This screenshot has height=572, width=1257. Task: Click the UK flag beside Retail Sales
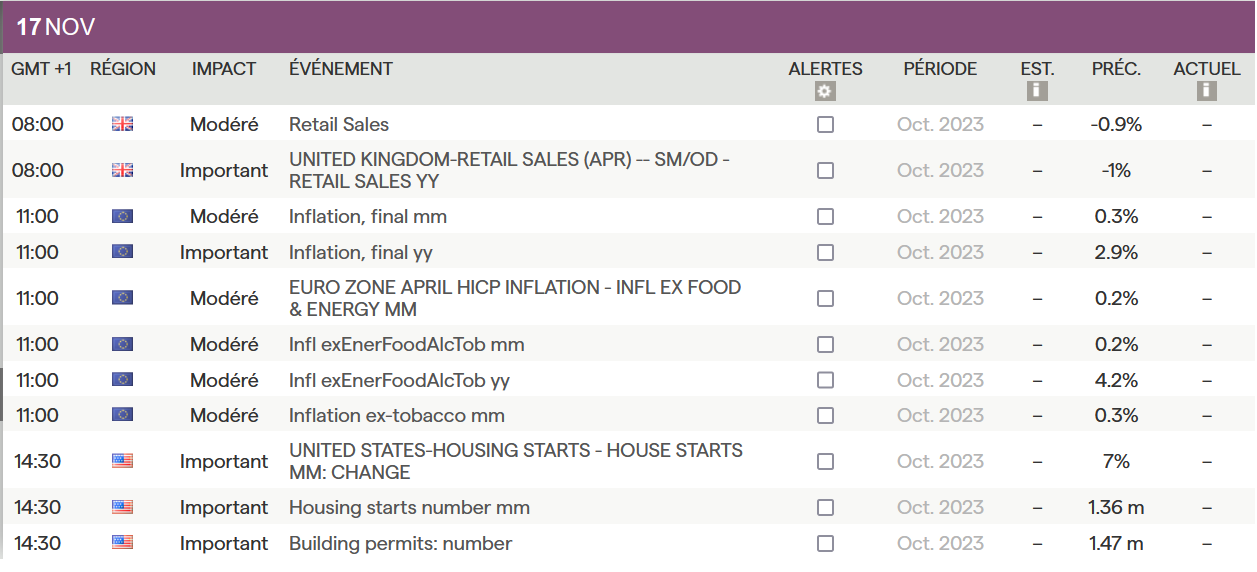point(122,125)
